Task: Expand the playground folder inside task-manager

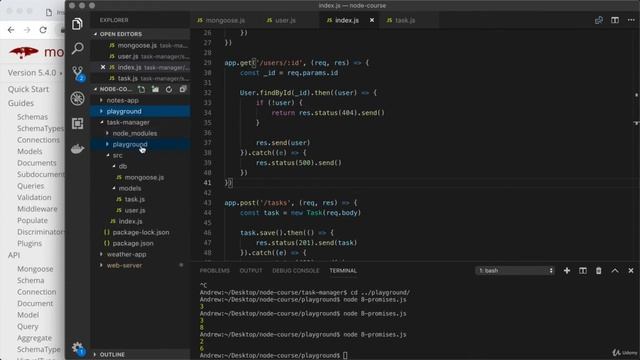Action: (x=140, y=144)
